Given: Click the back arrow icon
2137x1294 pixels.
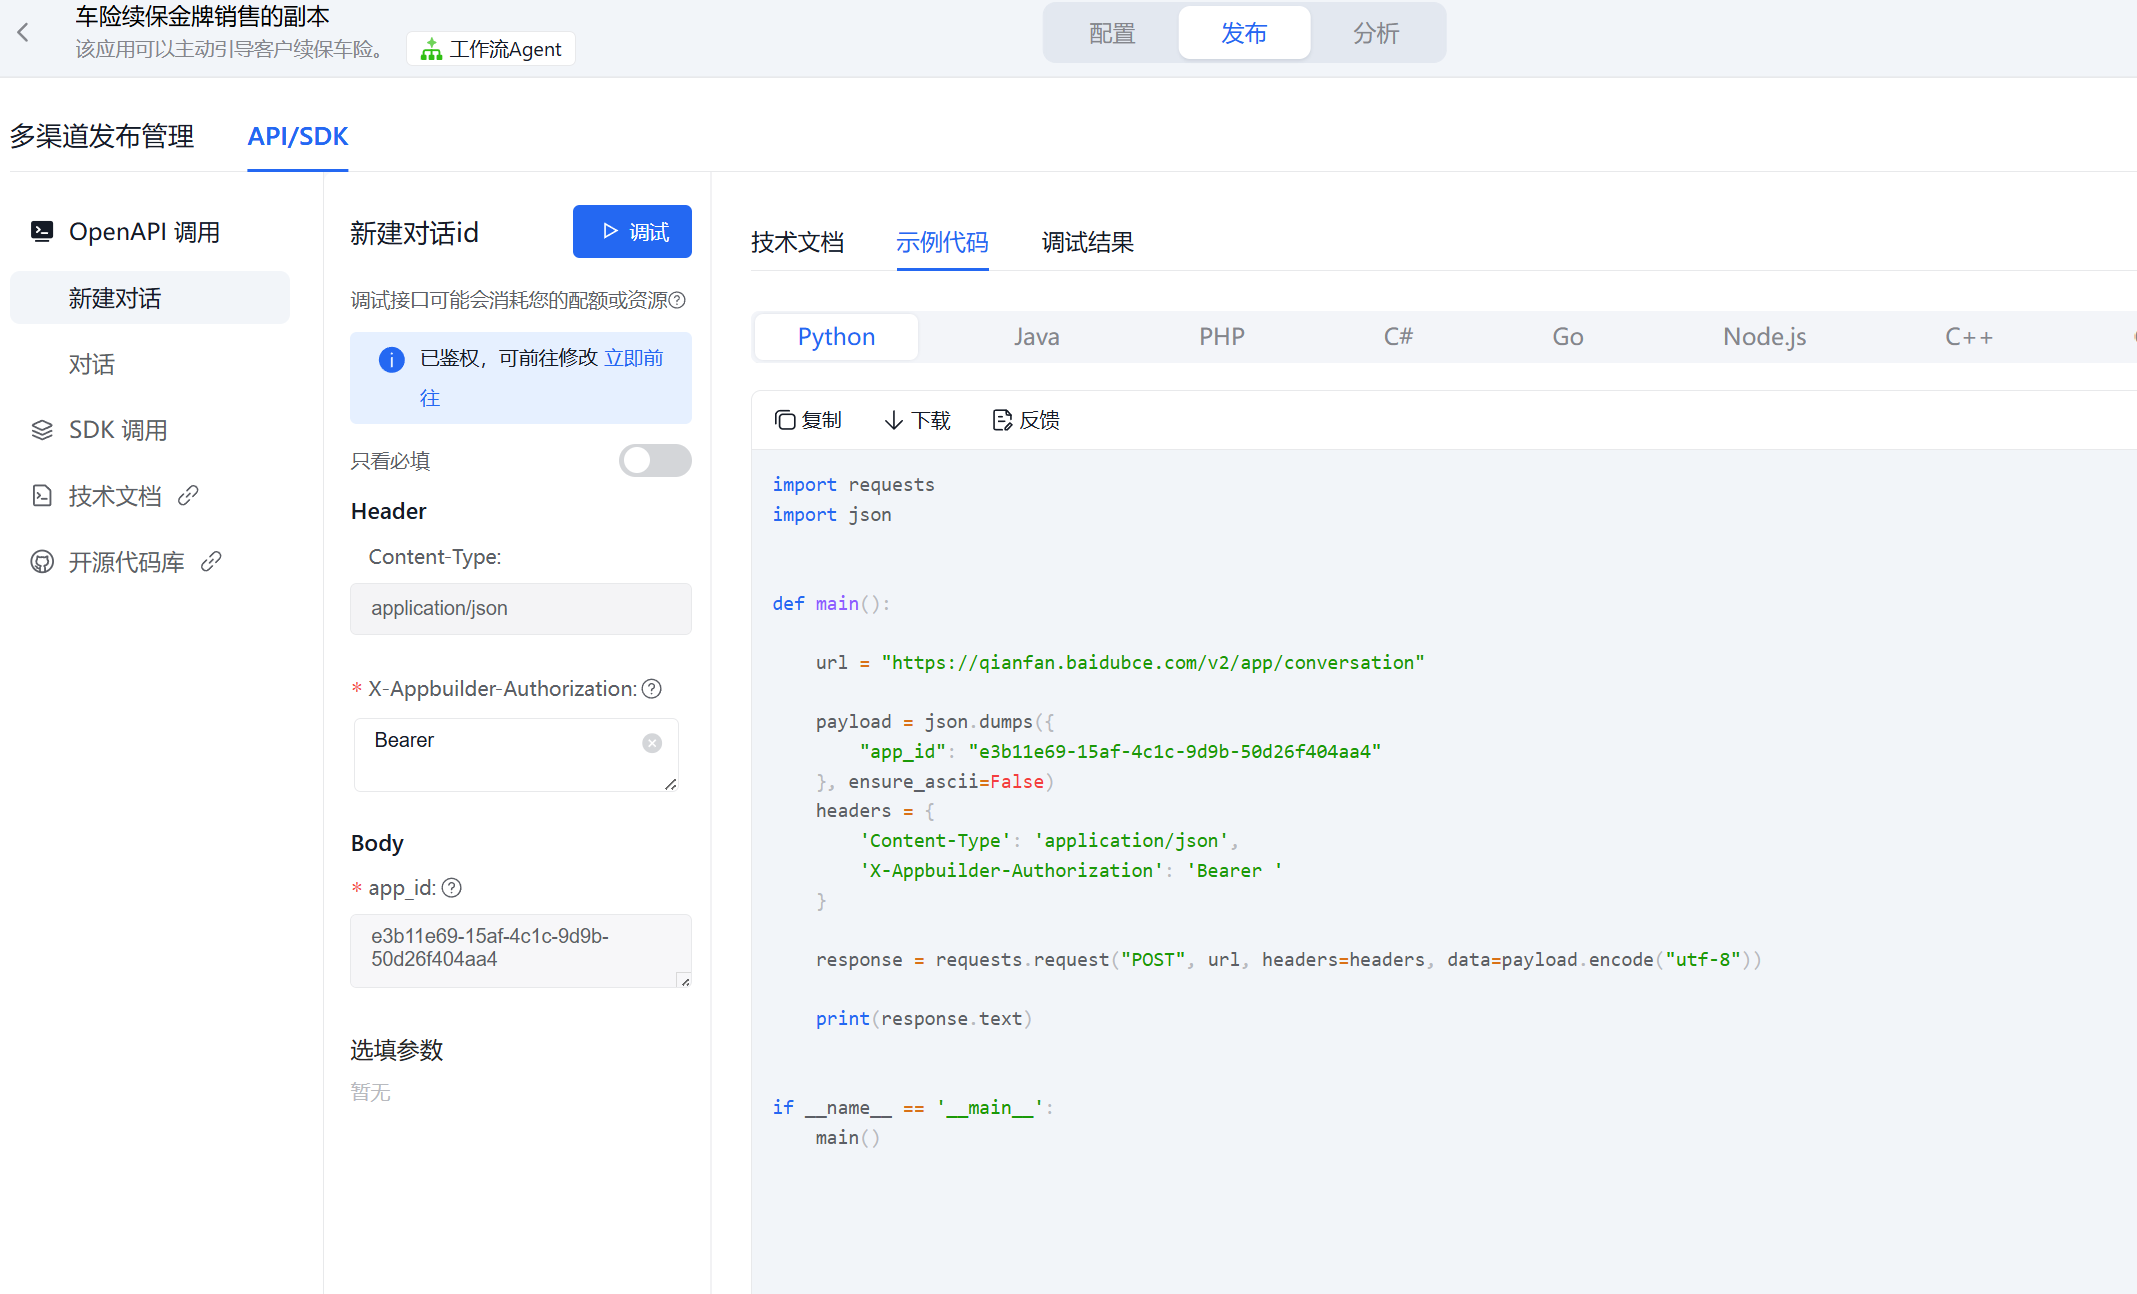Looking at the screenshot, I should click(23, 33).
